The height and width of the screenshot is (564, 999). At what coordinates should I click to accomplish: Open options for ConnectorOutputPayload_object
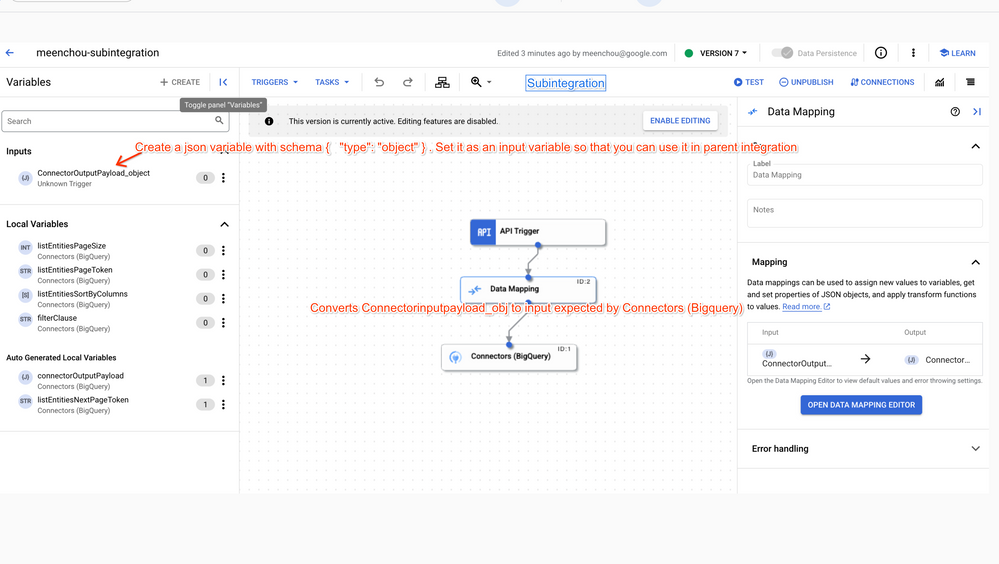point(223,178)
